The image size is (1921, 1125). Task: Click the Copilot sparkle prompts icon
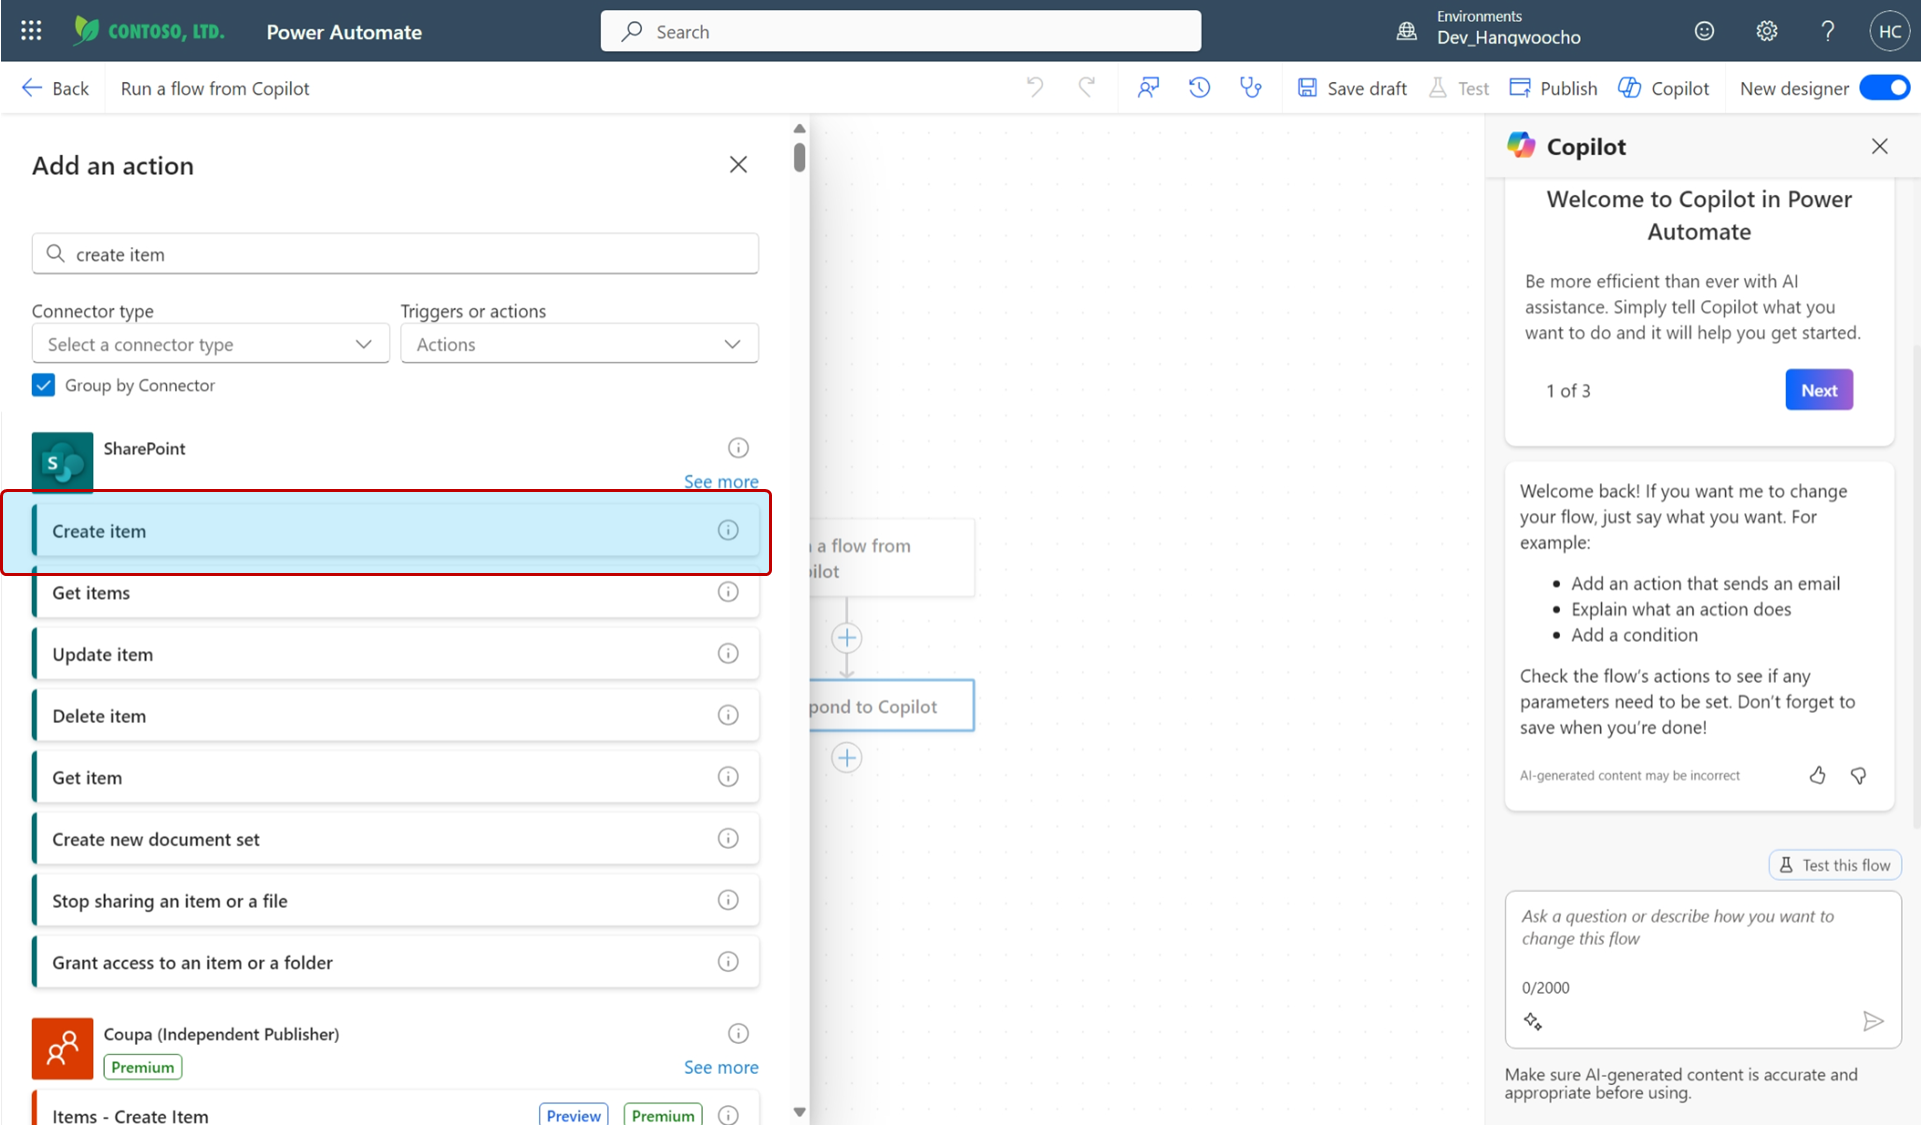(1533, 1021)
